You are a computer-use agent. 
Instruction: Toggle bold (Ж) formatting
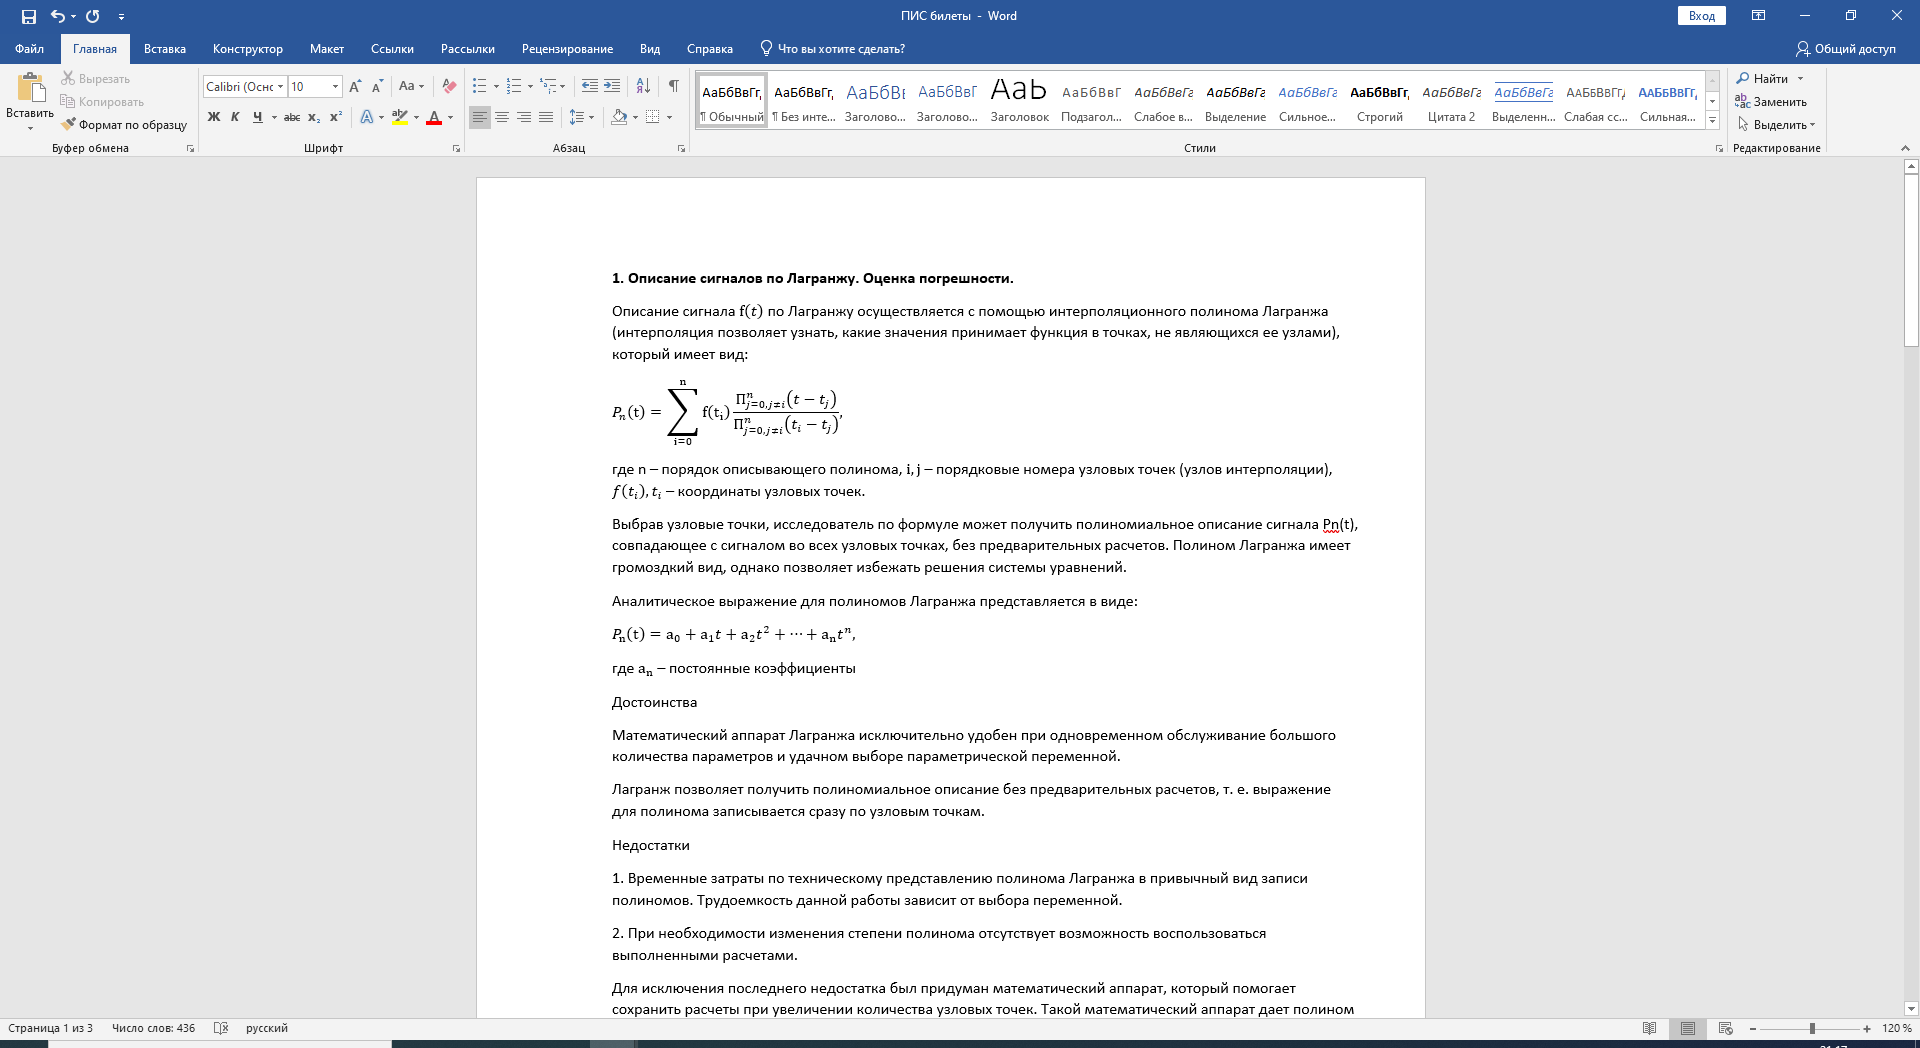214,117
